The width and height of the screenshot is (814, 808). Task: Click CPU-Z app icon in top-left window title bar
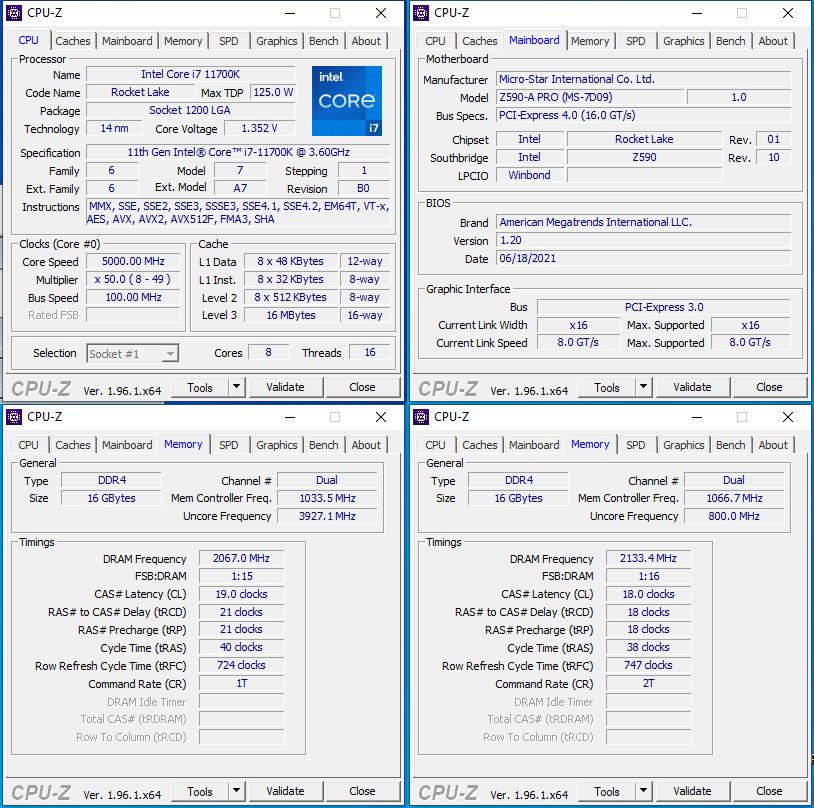click(14, 12)
